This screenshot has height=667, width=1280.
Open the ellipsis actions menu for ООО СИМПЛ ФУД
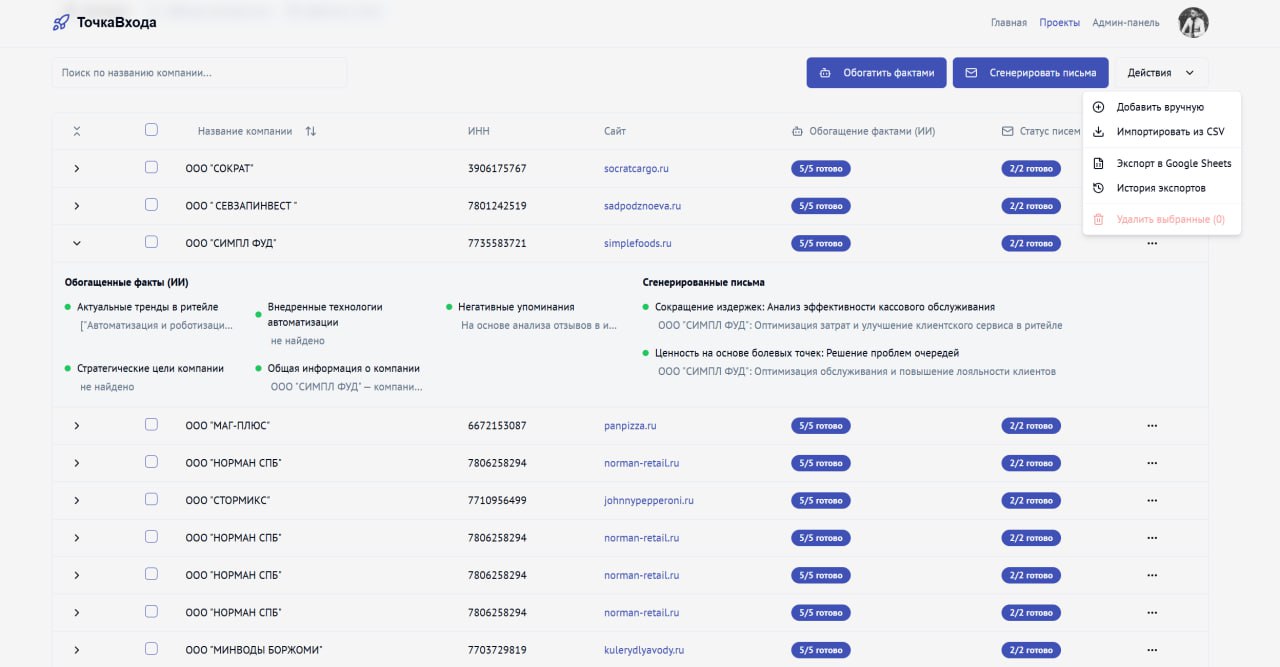[x=1151, y=243]
